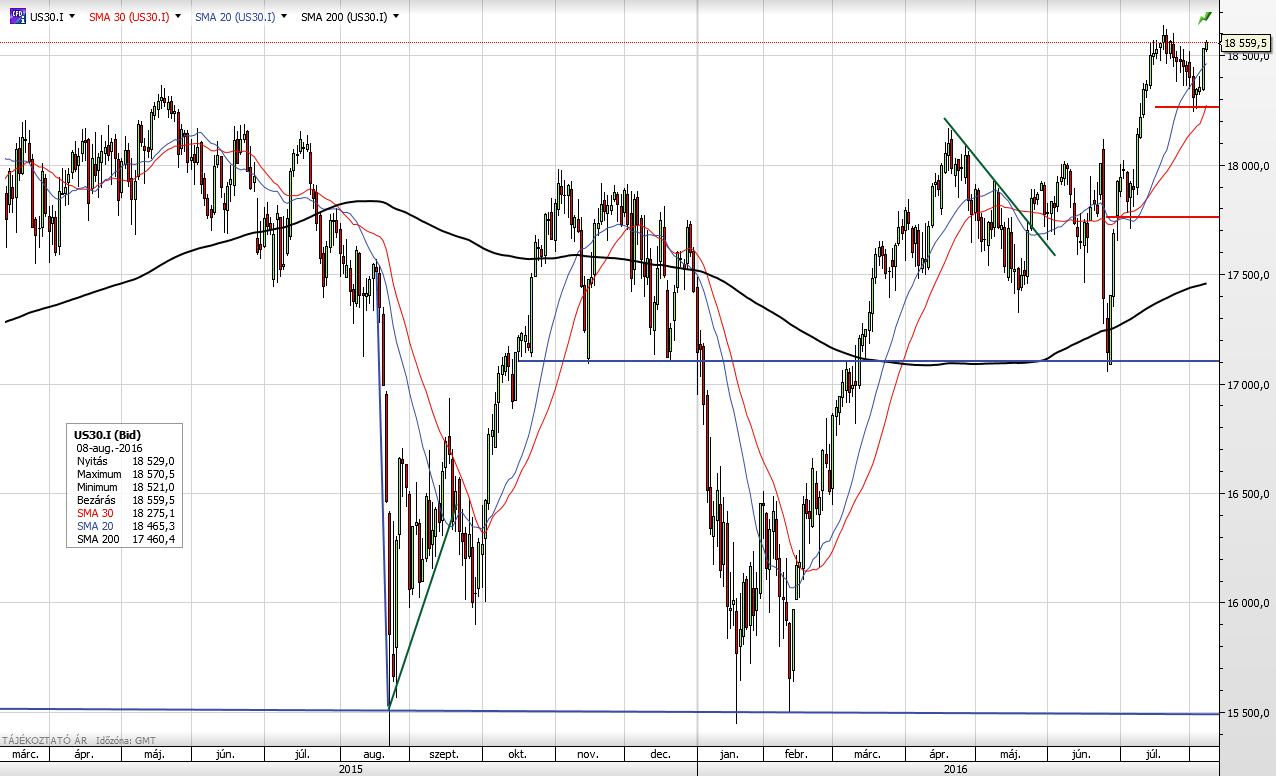Click the 17 500,0 price axis label
This screenshot has height=776, width=1276.
(1249, 275)
